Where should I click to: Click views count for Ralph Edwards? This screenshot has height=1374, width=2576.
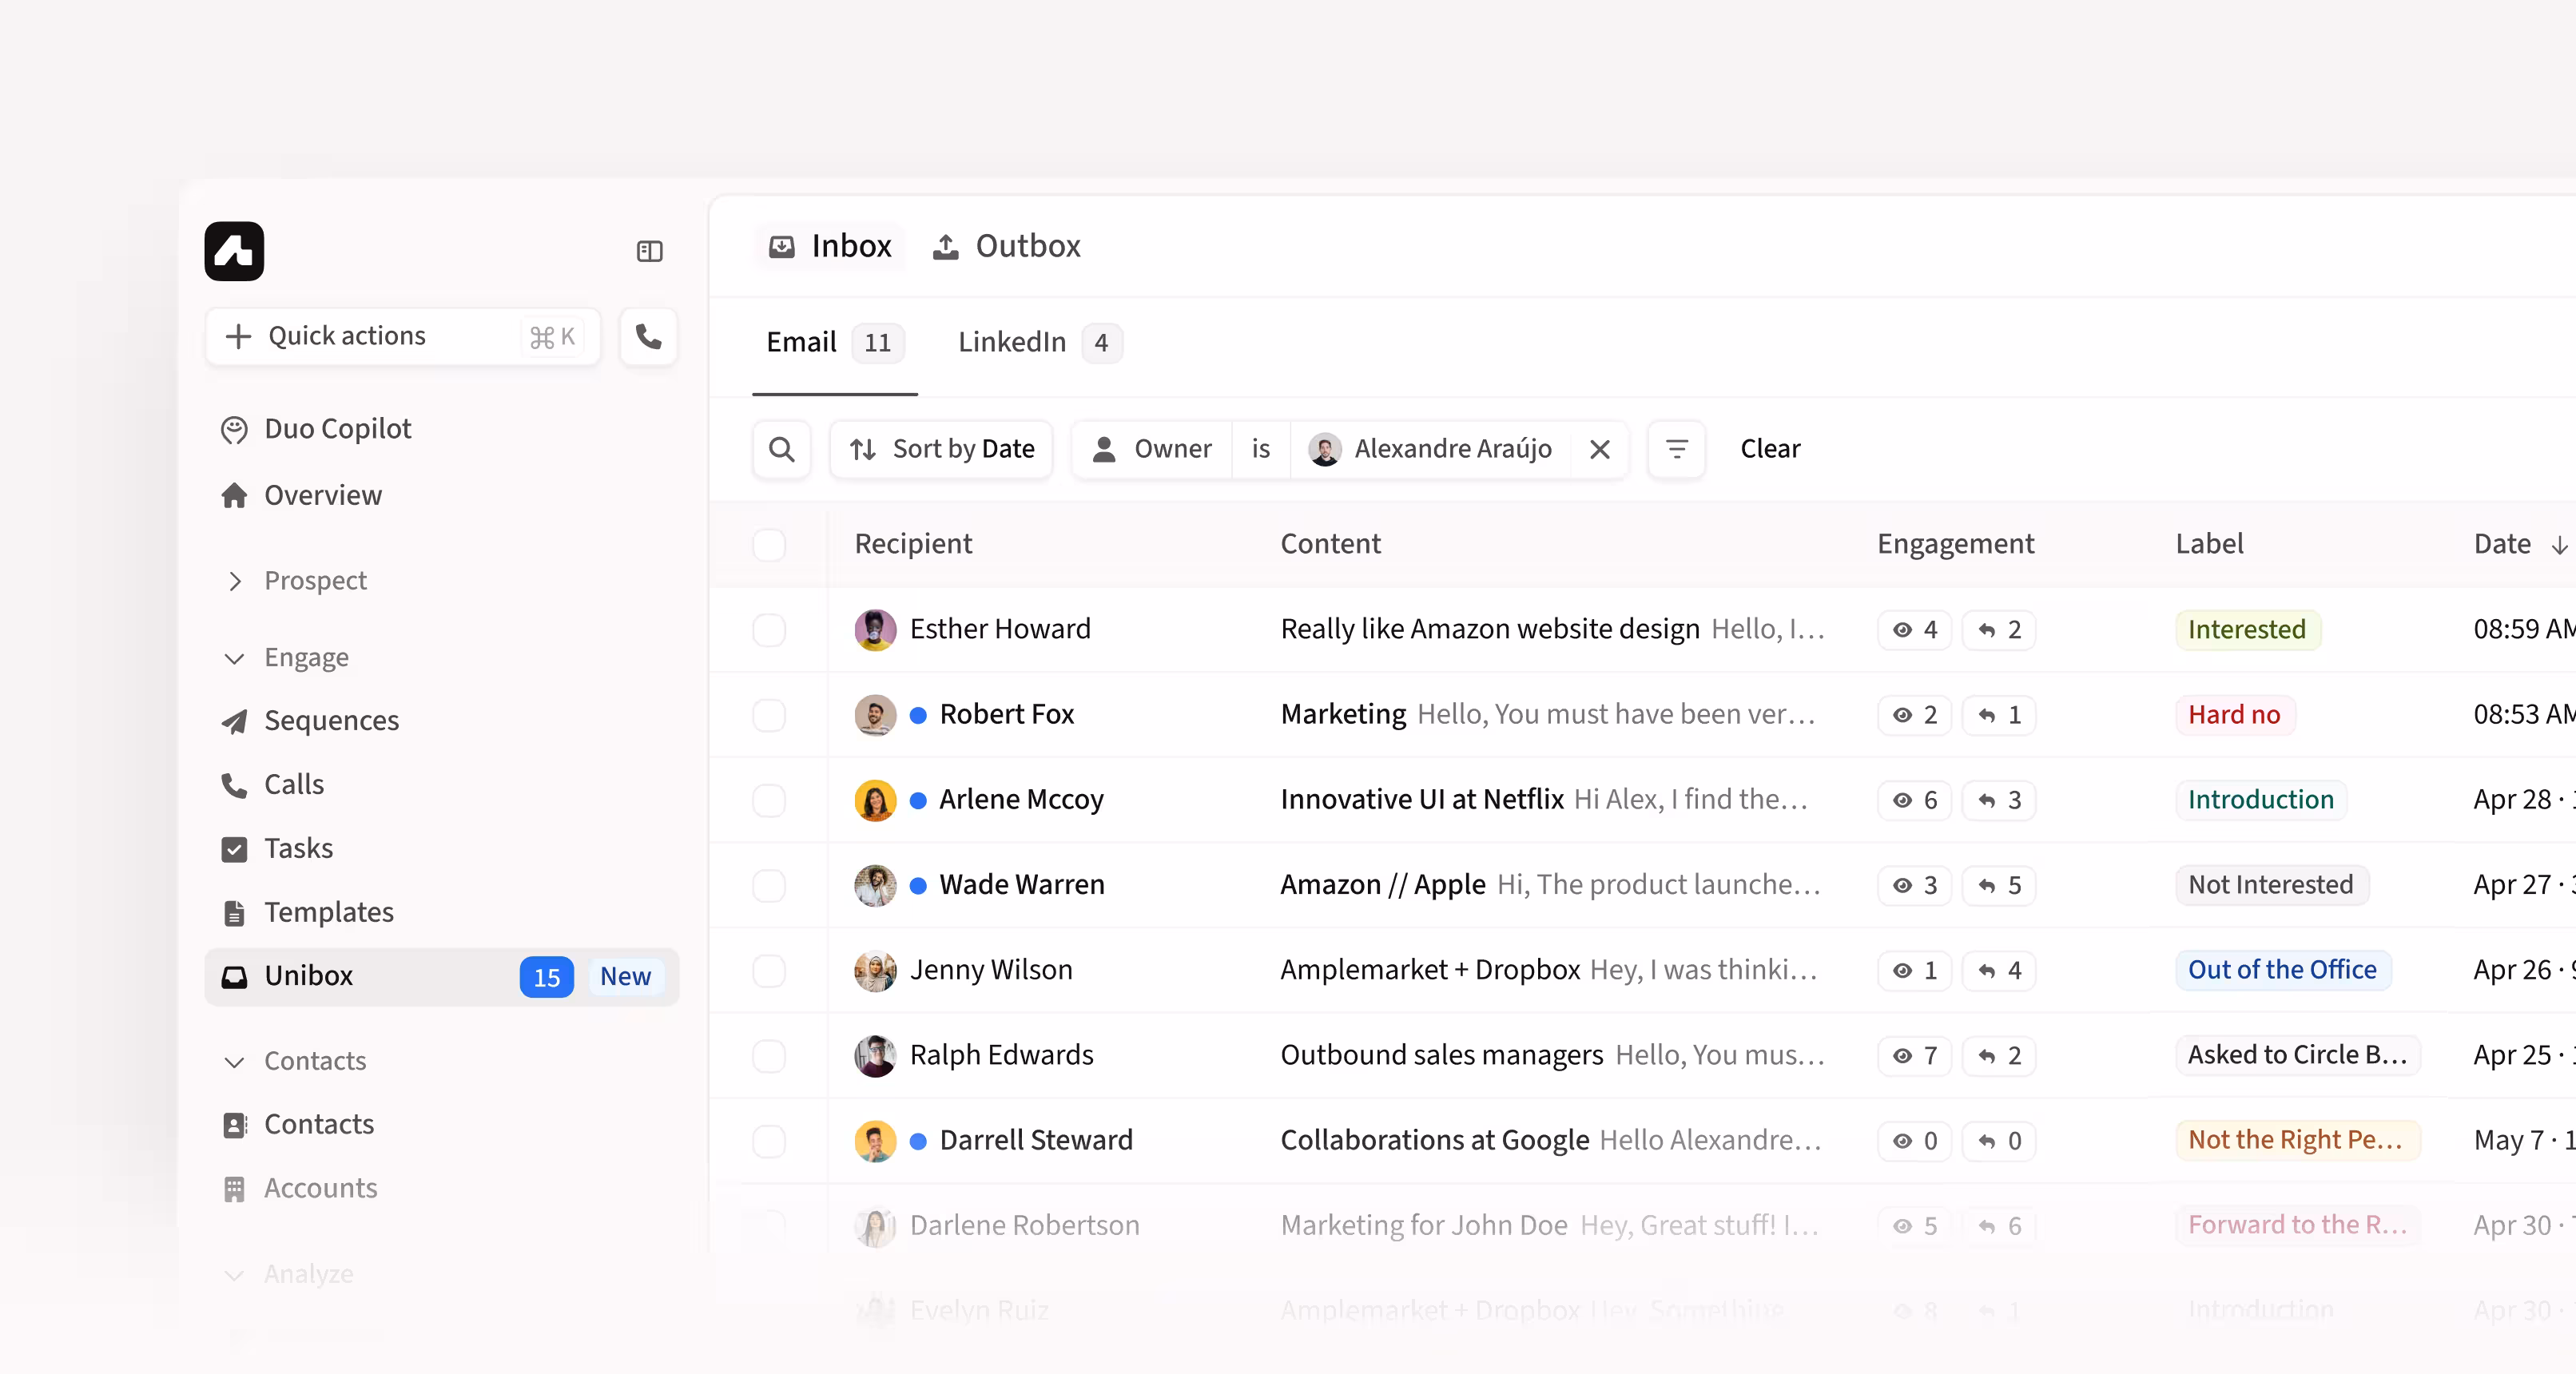click(1915, 1056)
